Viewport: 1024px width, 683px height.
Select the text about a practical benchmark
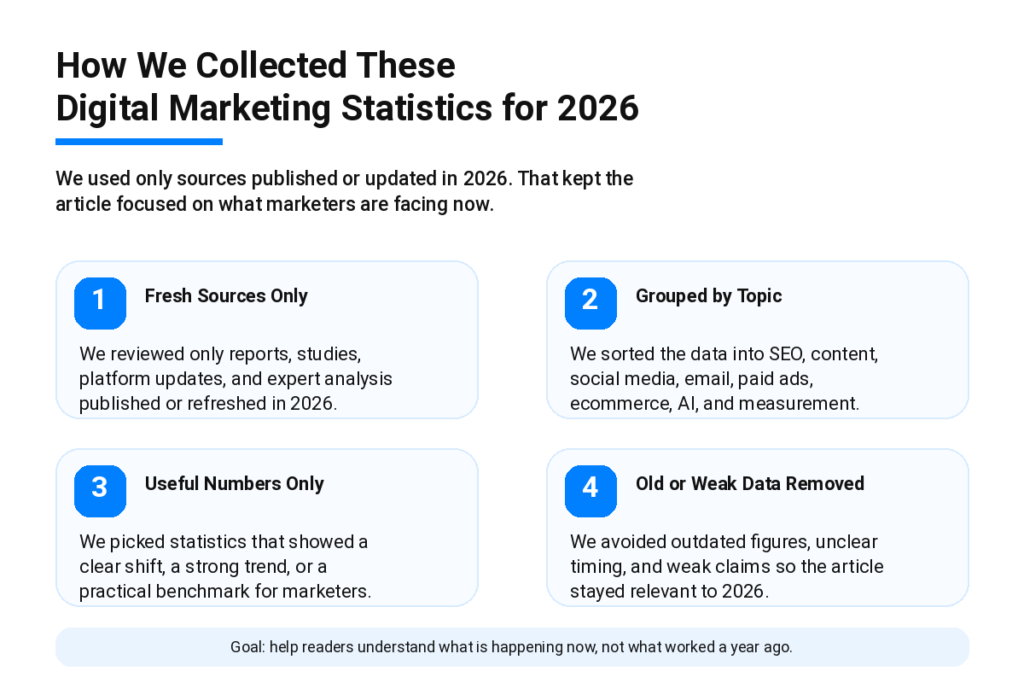[225, 591]
